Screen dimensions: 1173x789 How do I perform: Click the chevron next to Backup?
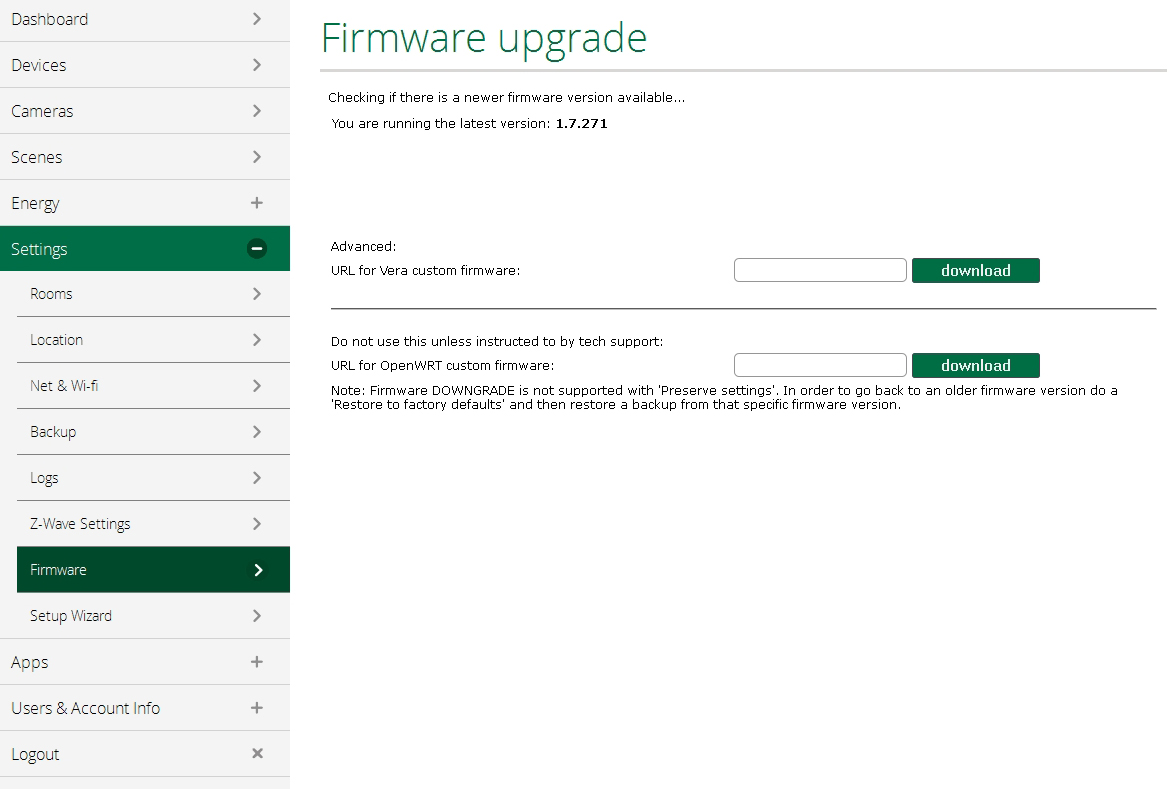click(257, 432)
